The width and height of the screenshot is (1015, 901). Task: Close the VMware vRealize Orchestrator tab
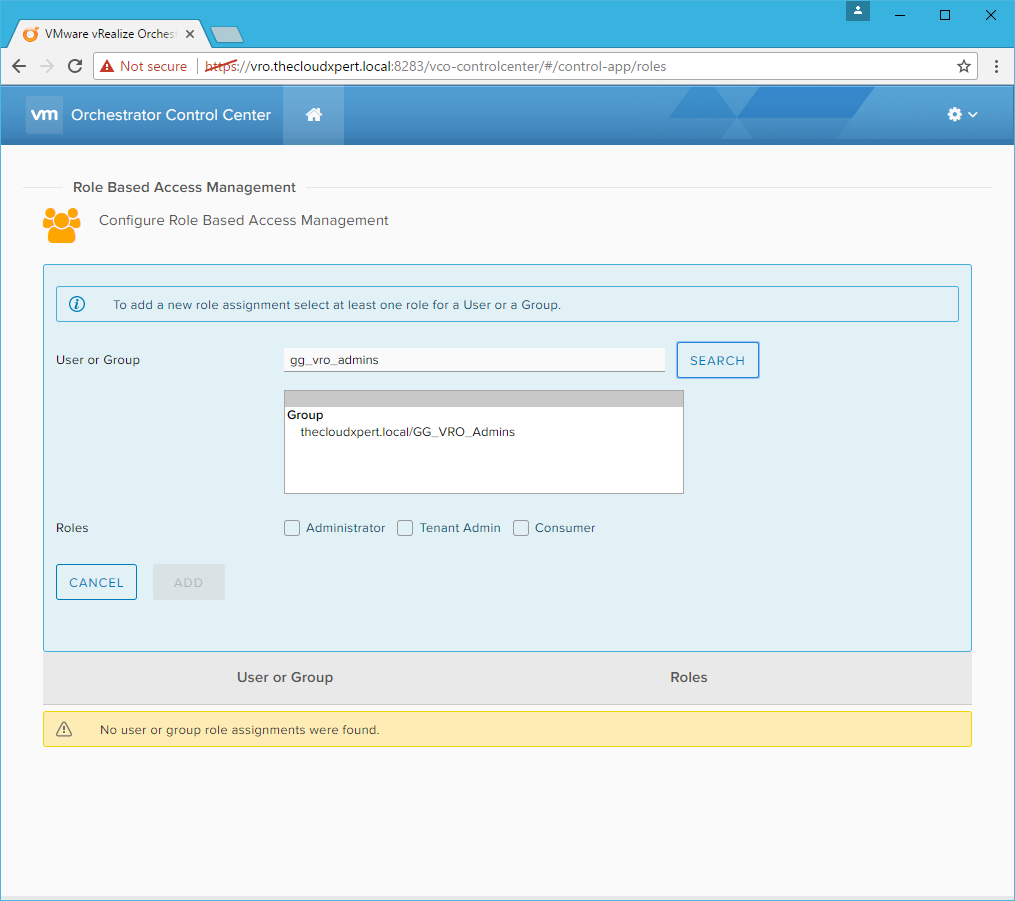point(190,34)
